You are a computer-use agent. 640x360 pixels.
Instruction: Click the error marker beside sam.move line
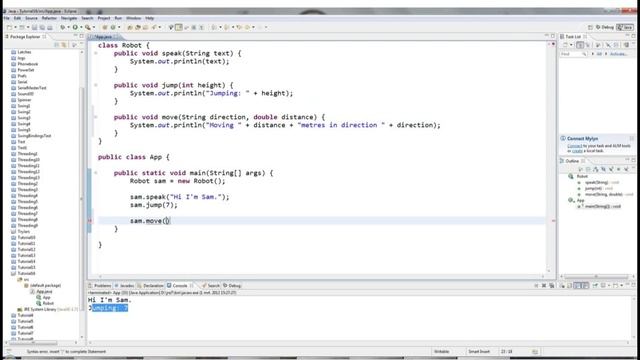pos(90,221)
